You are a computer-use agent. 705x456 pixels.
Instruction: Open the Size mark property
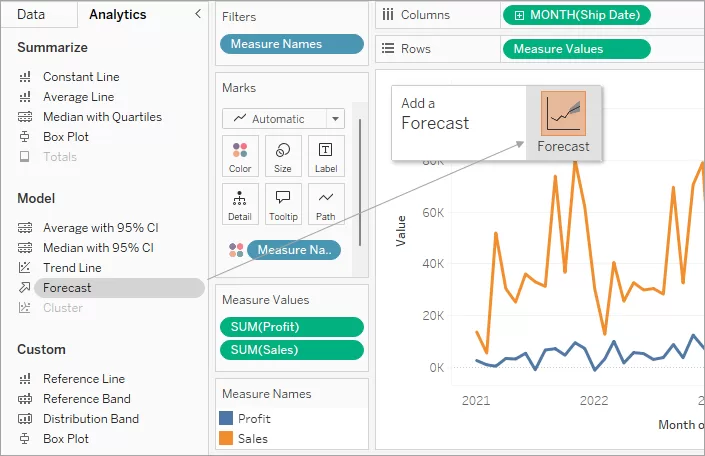coord(283,156)
